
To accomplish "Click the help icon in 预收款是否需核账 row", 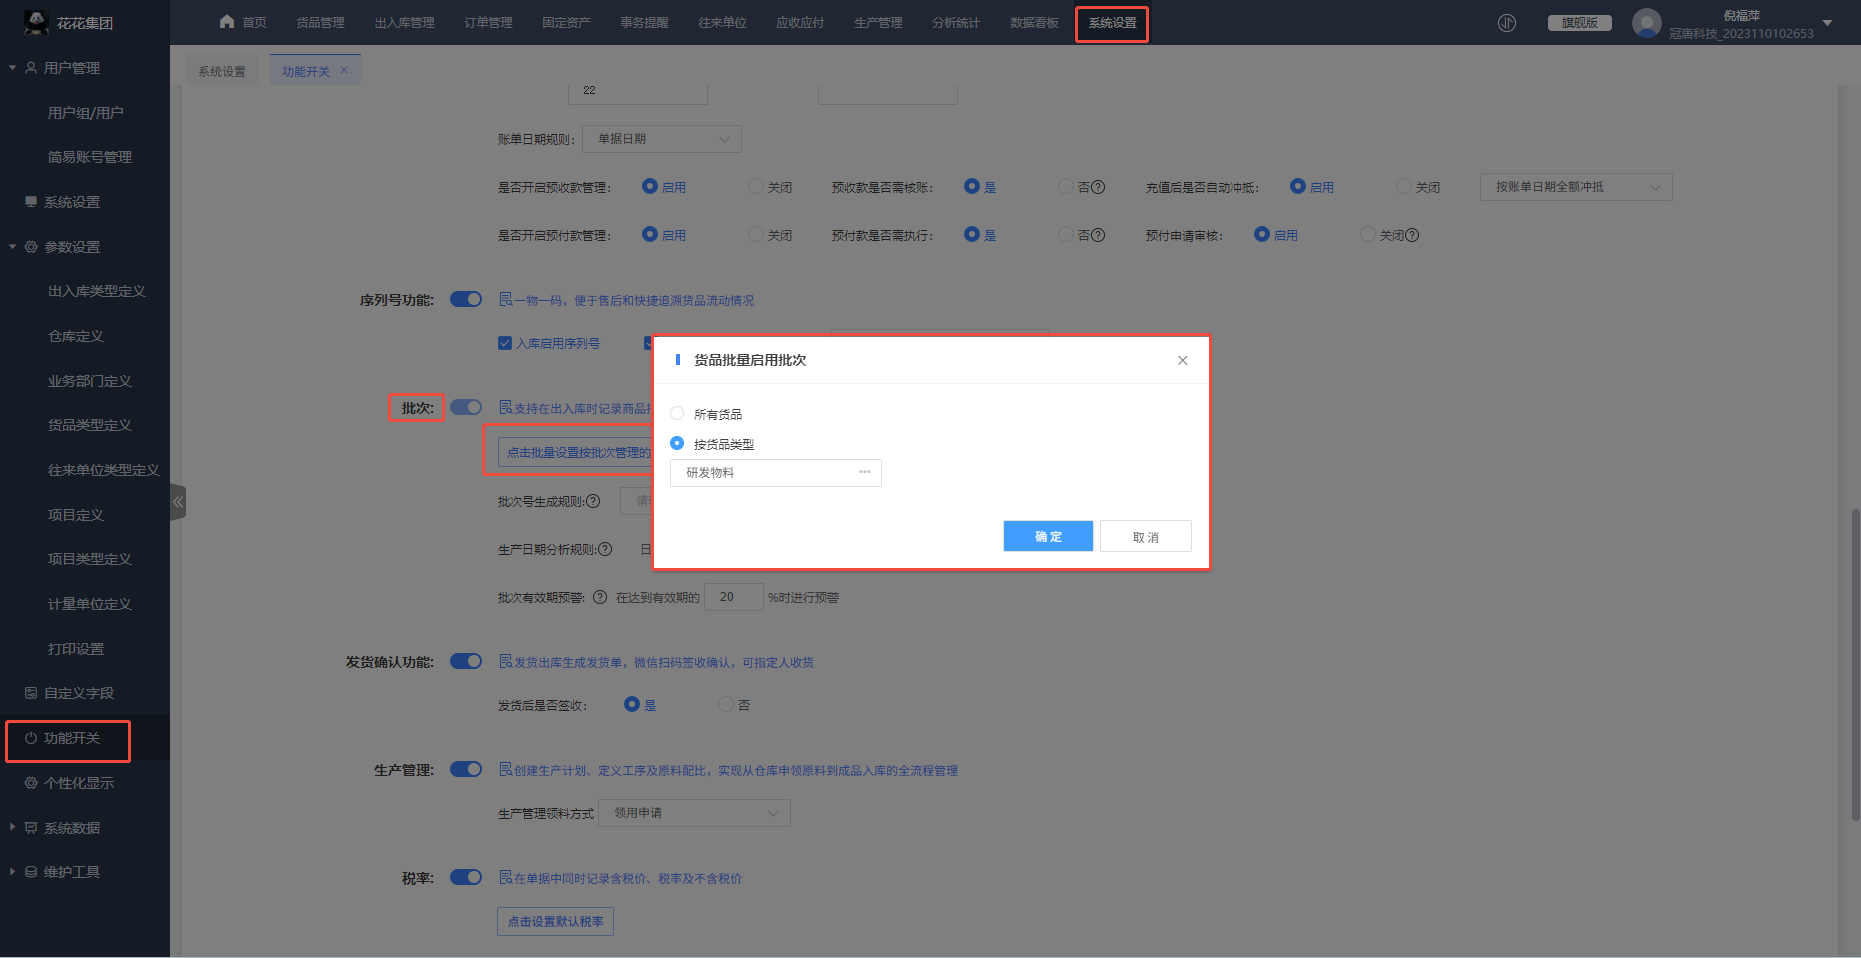I will [x=1098, y=187].
